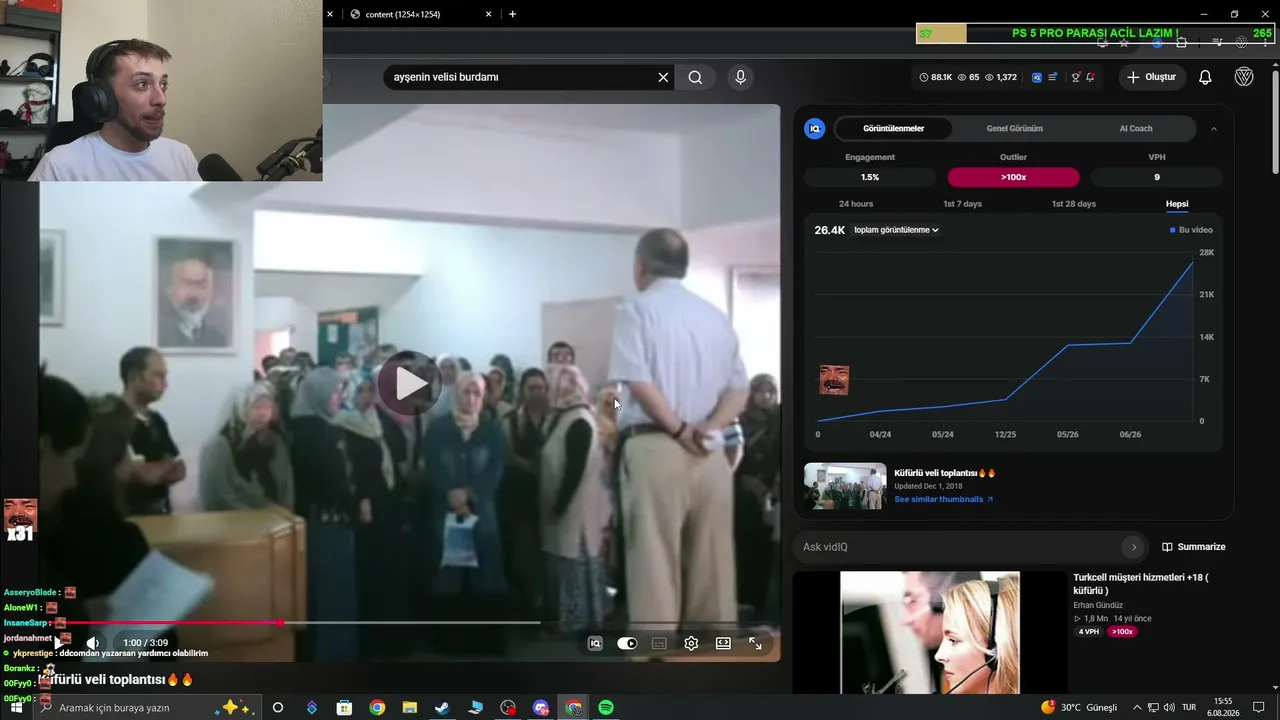Image resolution: width=1280 pixels, height=720 pixels.
Task: Clear the YouTube search box text
Action: coord(663,77)
